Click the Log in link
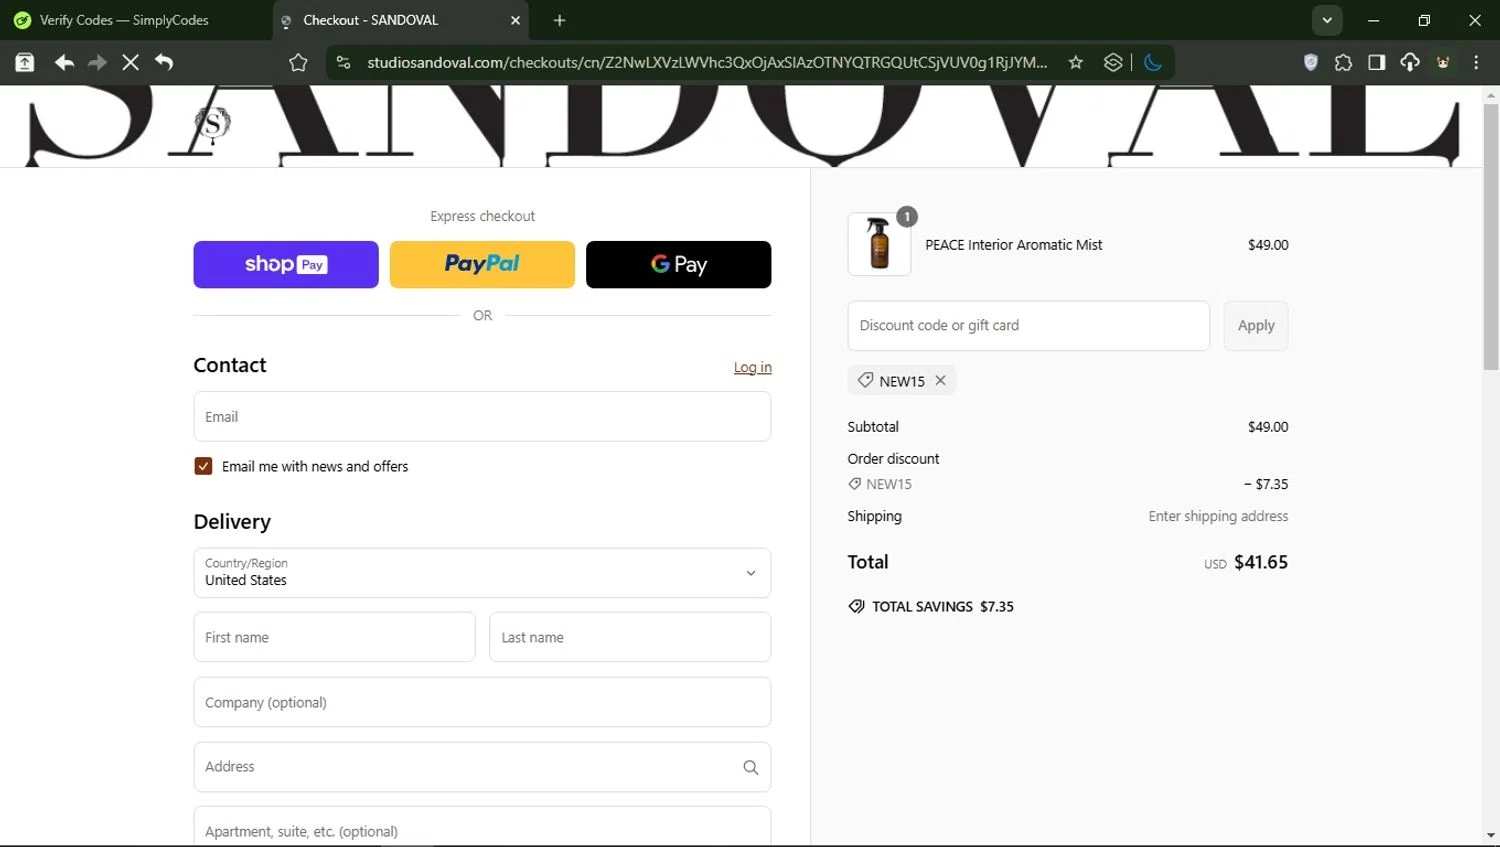1500x847 pixels. coord(752,367)
